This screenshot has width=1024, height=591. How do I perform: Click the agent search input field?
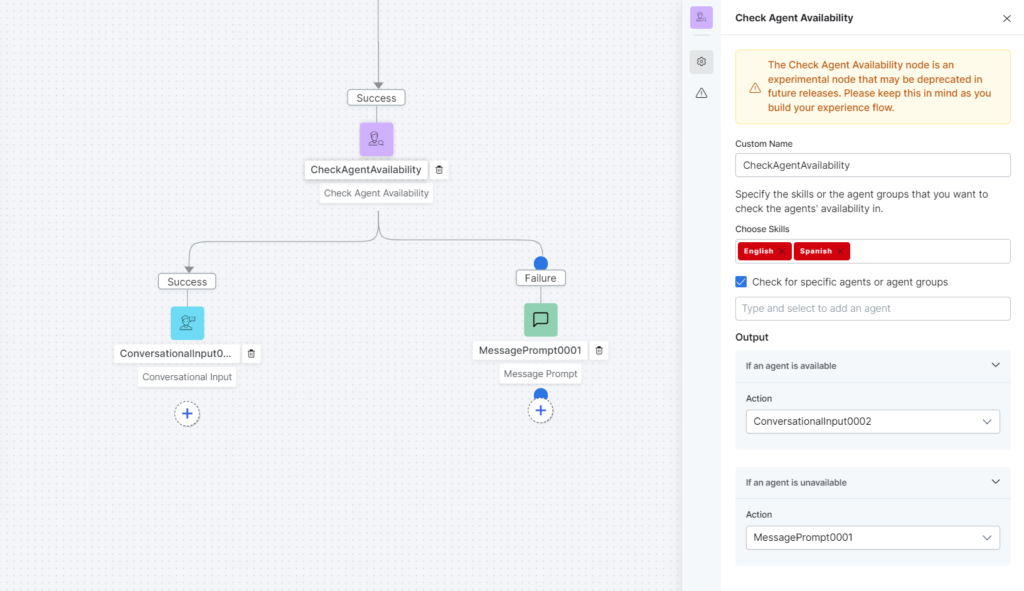pyautogui.click(x=872, y=308)
